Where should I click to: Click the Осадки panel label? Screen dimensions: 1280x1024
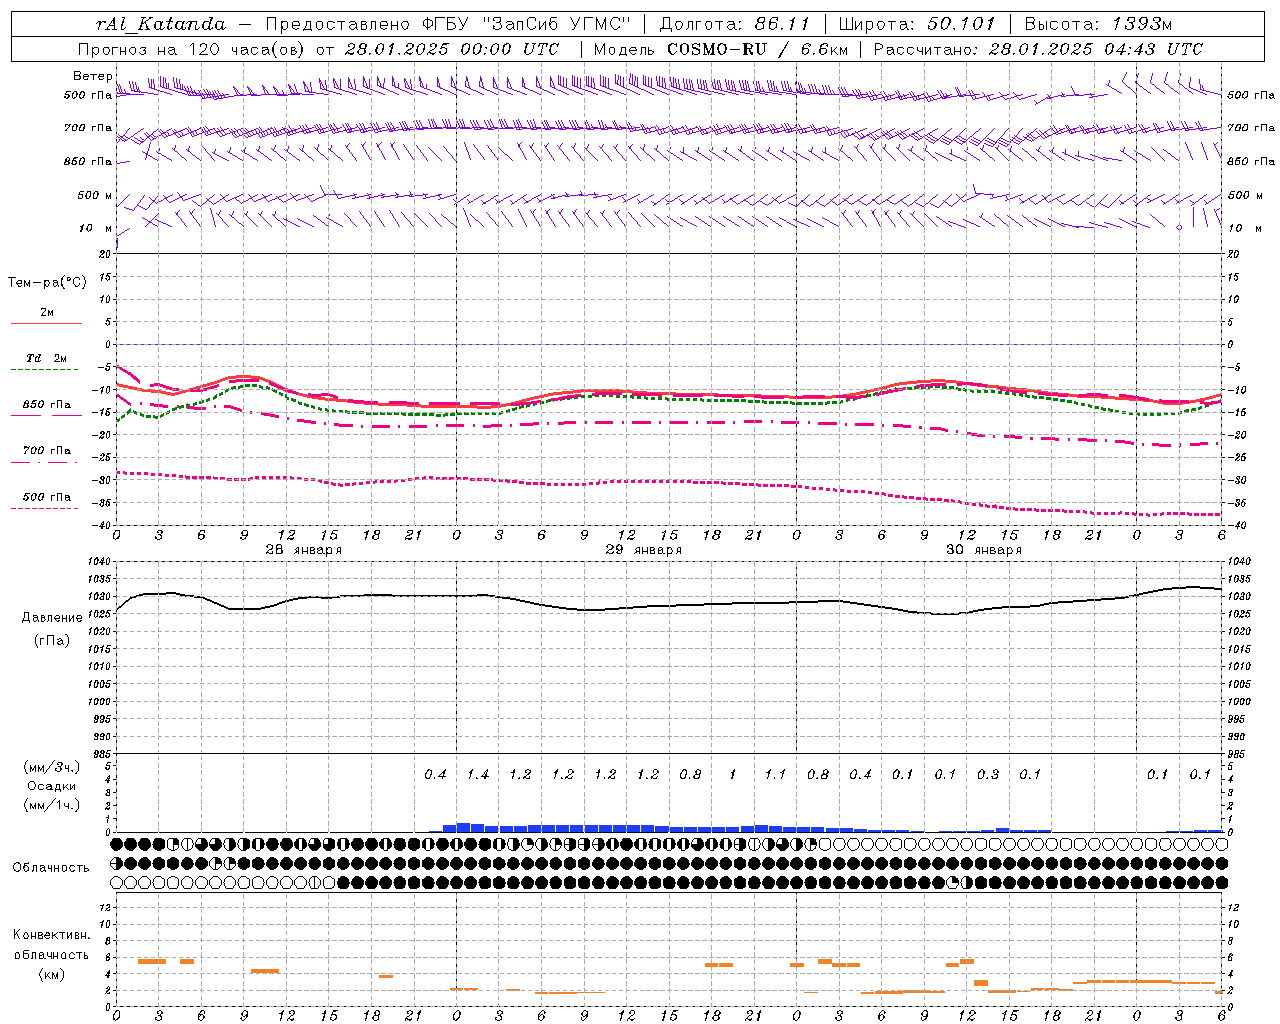(x=52, y=786)
